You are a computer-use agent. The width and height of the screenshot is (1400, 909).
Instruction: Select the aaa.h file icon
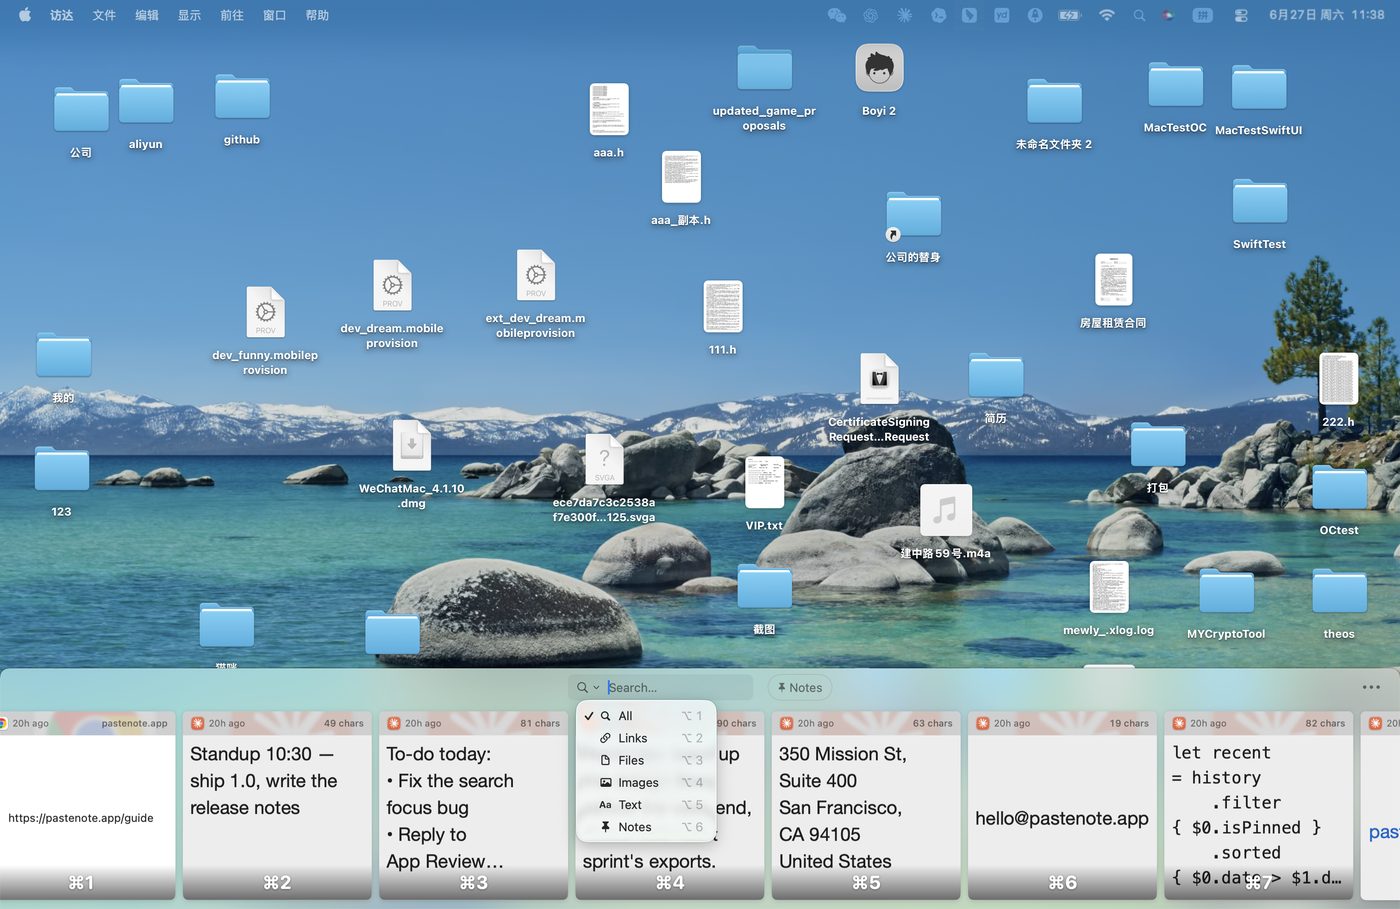(x=609, y=110)
